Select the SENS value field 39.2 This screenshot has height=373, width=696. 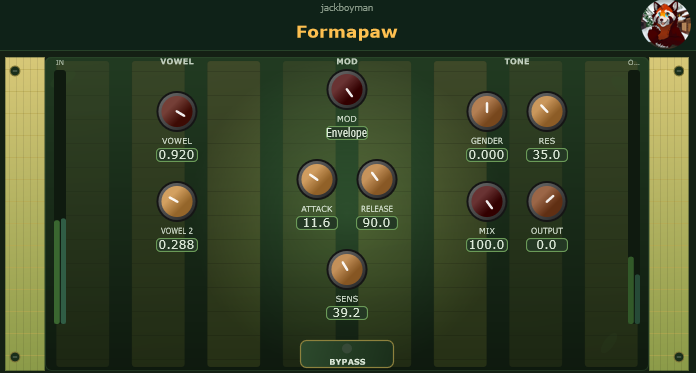point(347,313)
